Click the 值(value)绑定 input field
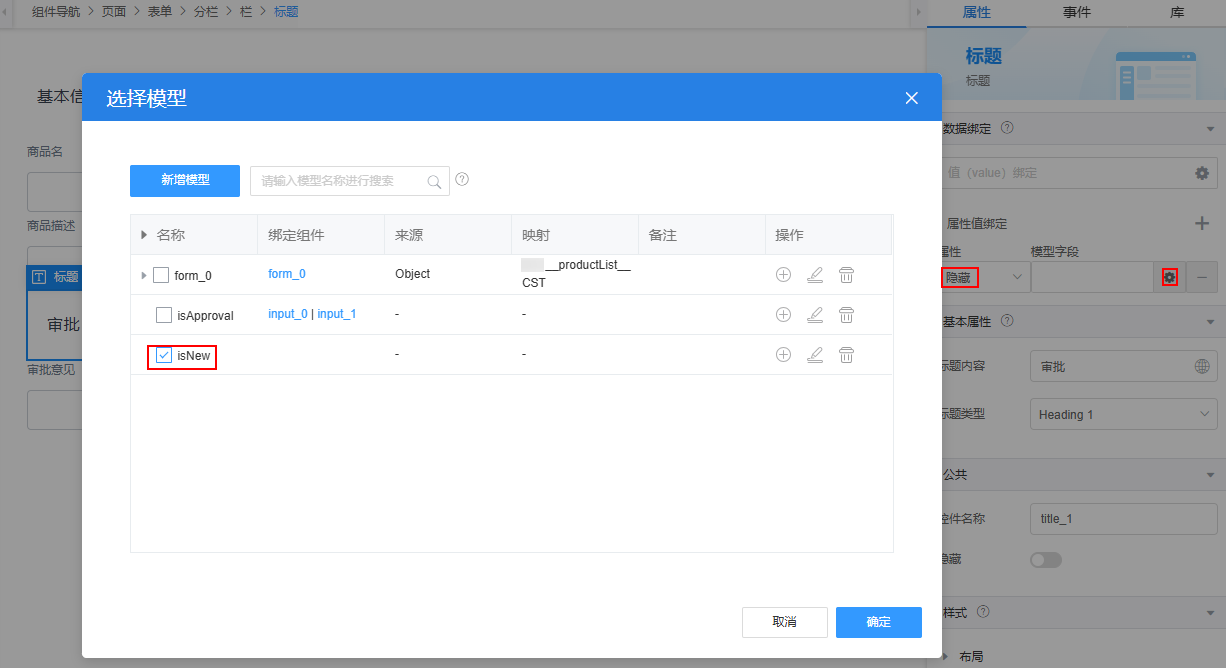This screenshot has height=668, width=1226. pos(1064,173)
